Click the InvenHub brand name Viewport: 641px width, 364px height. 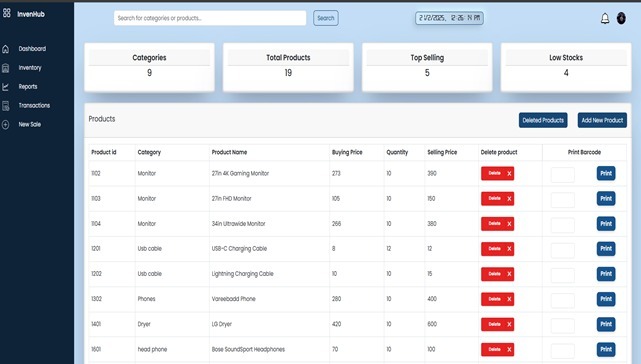click(31, 14)
